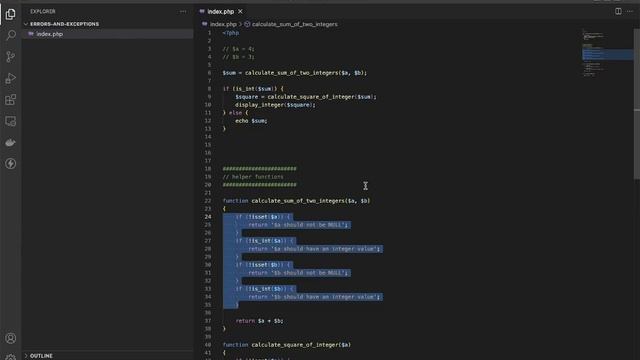The height and width of the screenshot is (360, 640).
Task: Open Explorer more actions ellipsis
Action: [x=183, y=11]
